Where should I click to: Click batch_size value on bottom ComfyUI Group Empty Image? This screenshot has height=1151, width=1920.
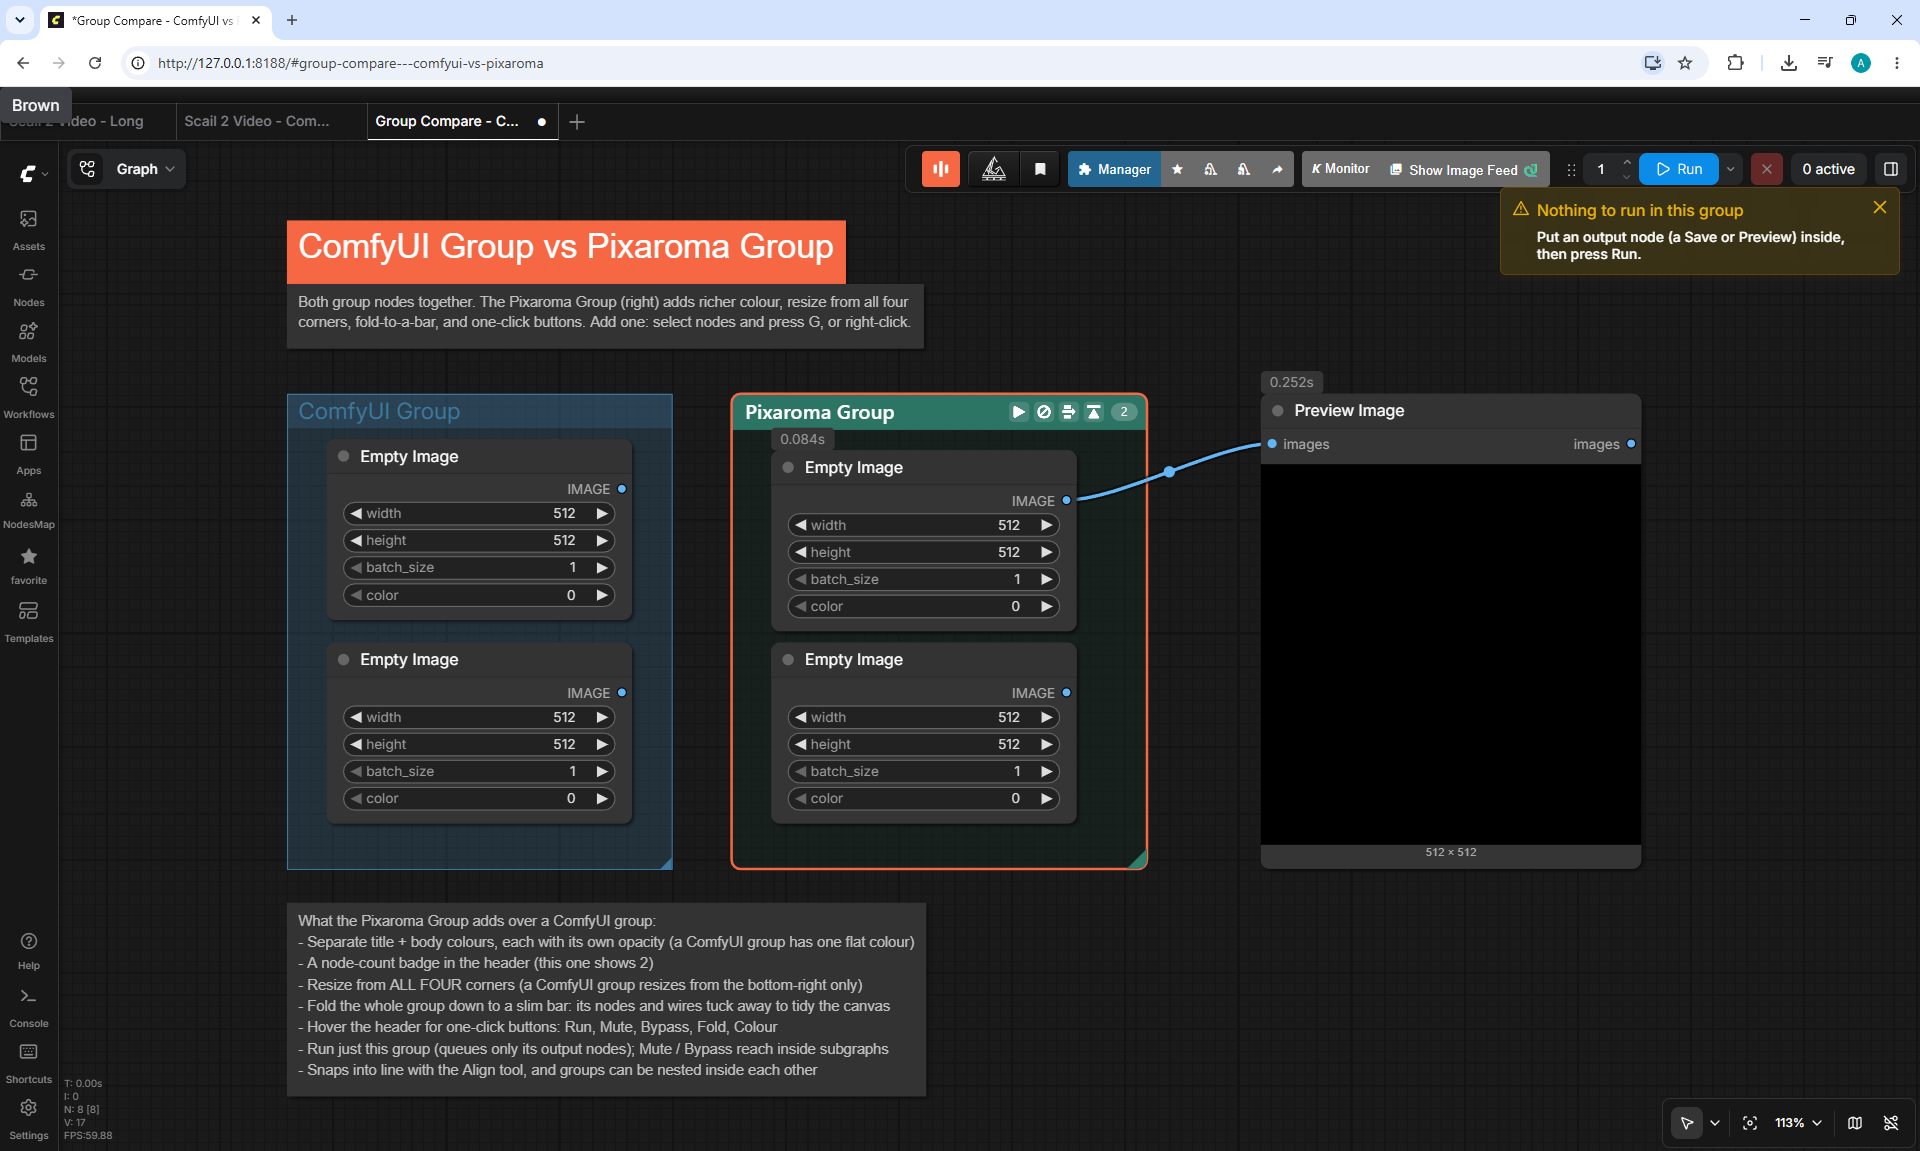573,772
